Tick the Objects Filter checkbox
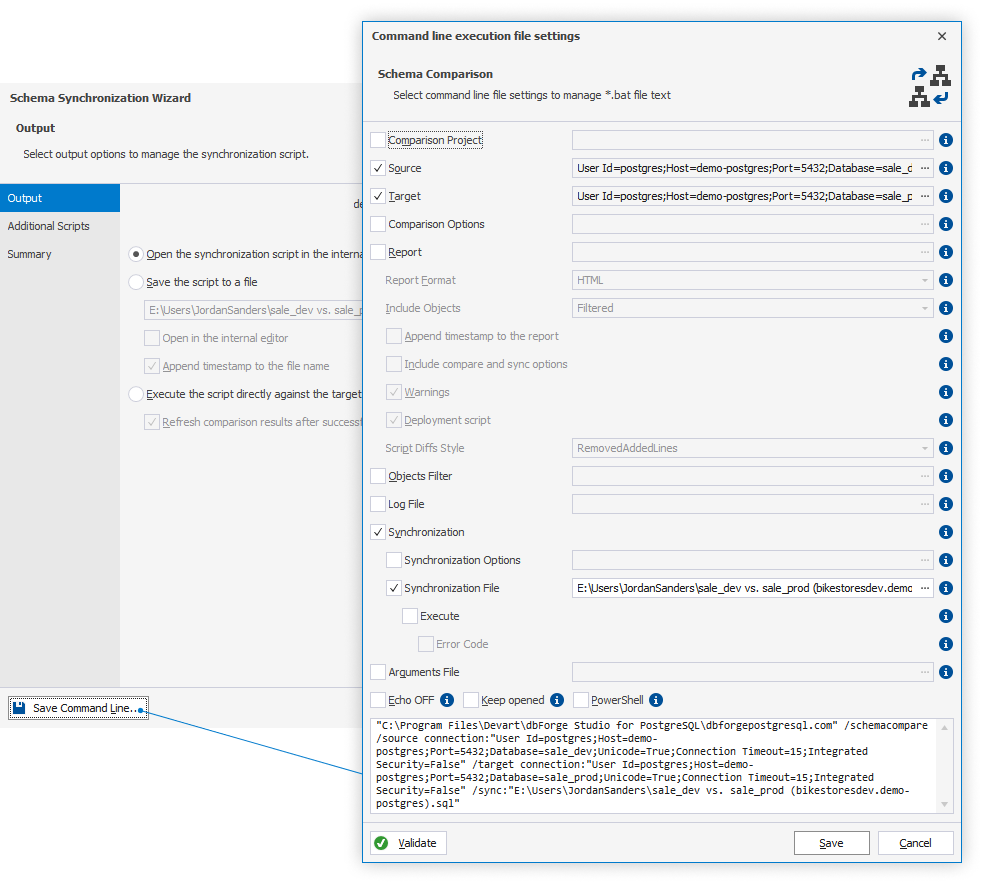1000x884 pixels. point(378,476)
